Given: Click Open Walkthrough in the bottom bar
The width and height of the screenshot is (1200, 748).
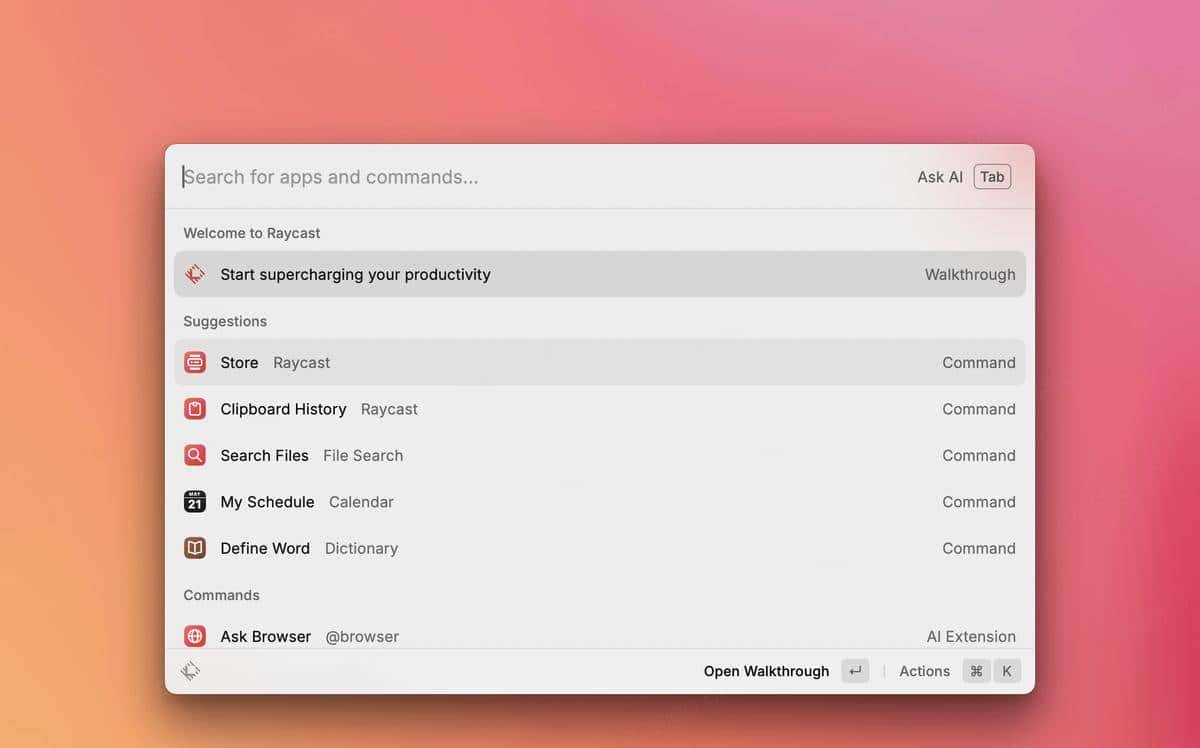Looking at the screenshot, I should (766, 671).
